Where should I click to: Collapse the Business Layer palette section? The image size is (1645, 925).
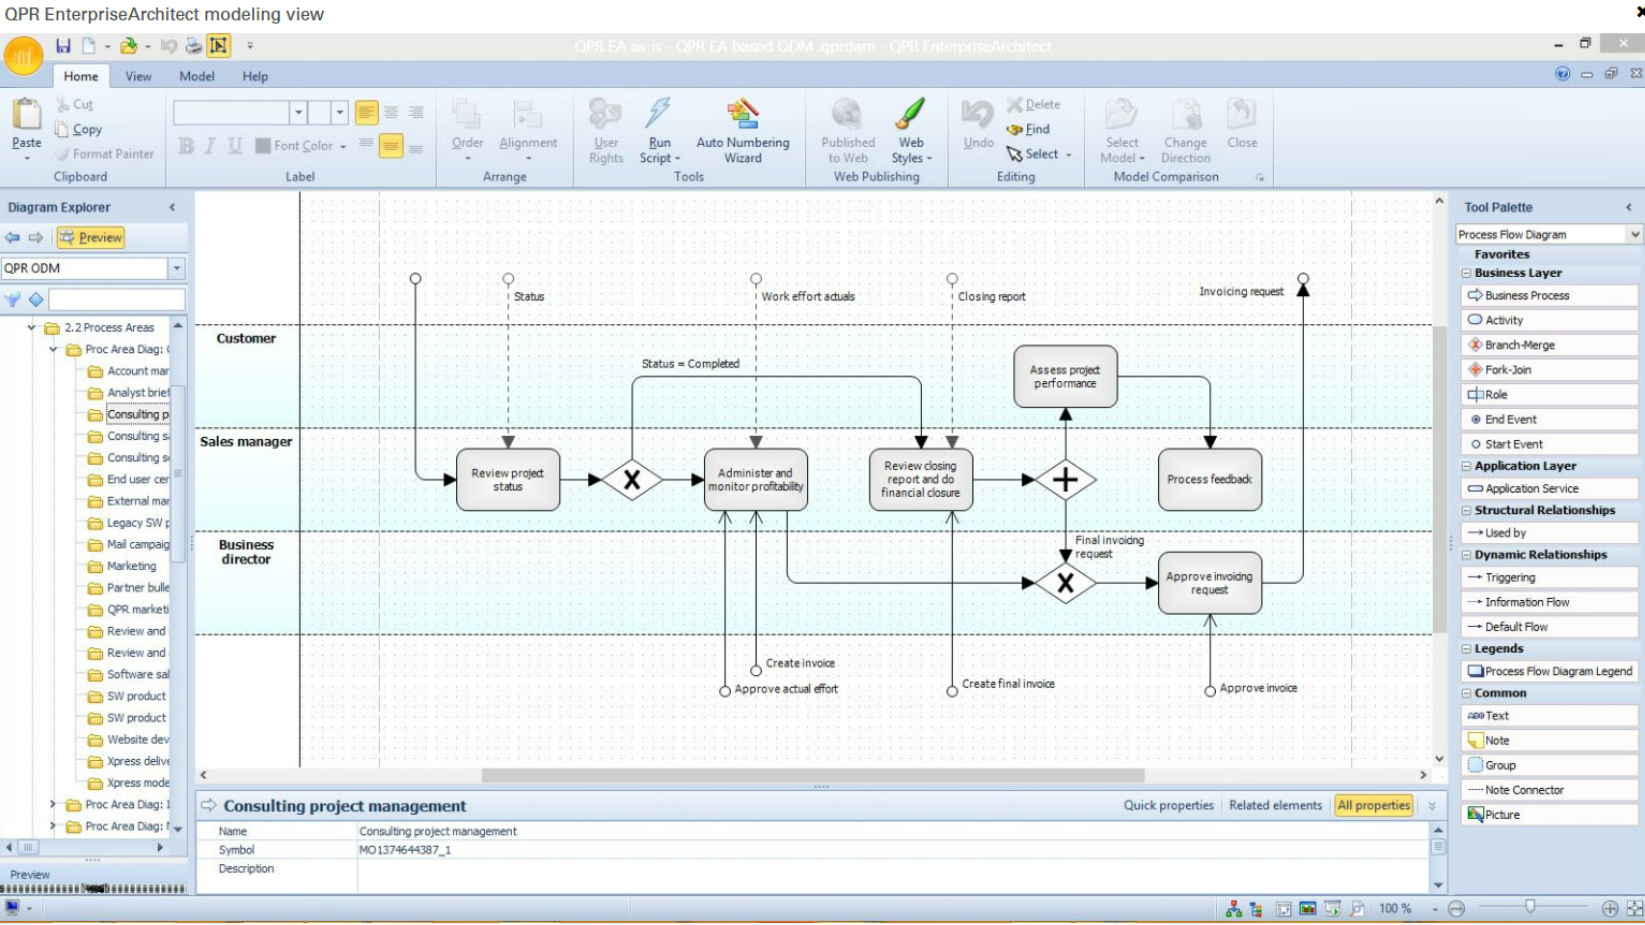pos(1466,273)
